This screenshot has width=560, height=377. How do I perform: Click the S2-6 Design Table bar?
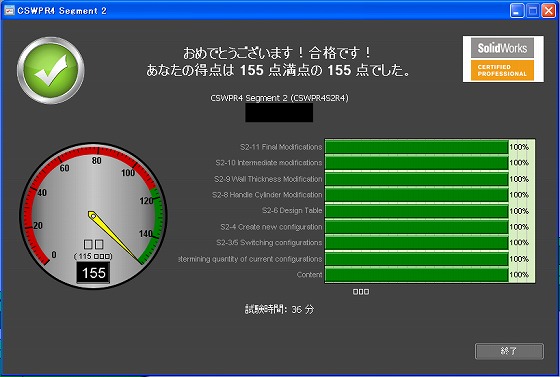tap(416, 211)
